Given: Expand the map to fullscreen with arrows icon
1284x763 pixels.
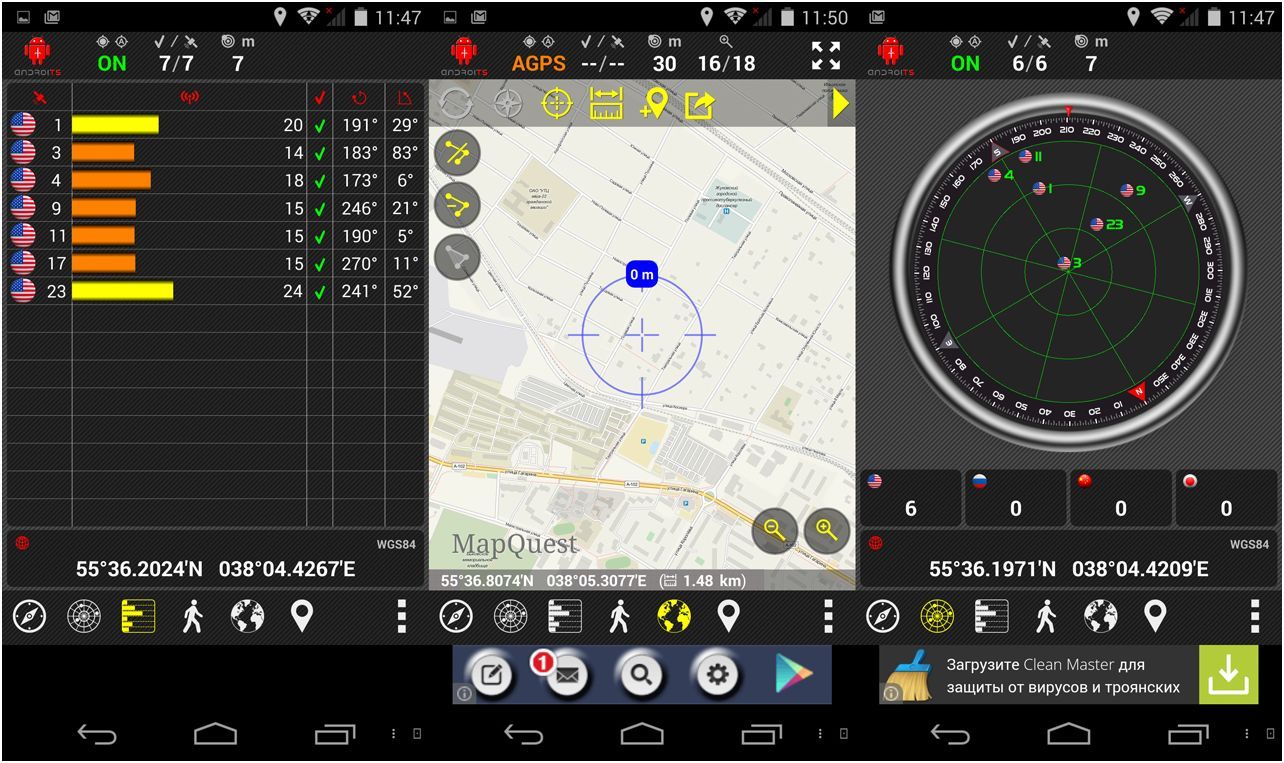Looking at the screenshot, I should 826,56.
